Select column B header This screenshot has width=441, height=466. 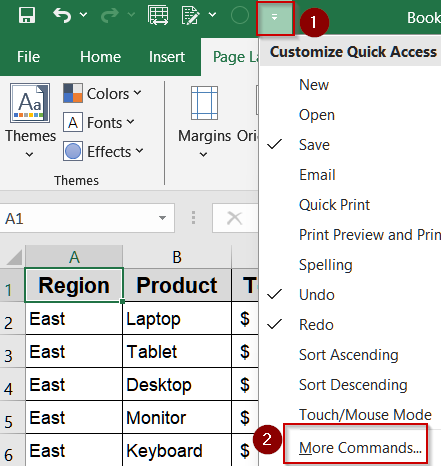(x=177, y=257)
